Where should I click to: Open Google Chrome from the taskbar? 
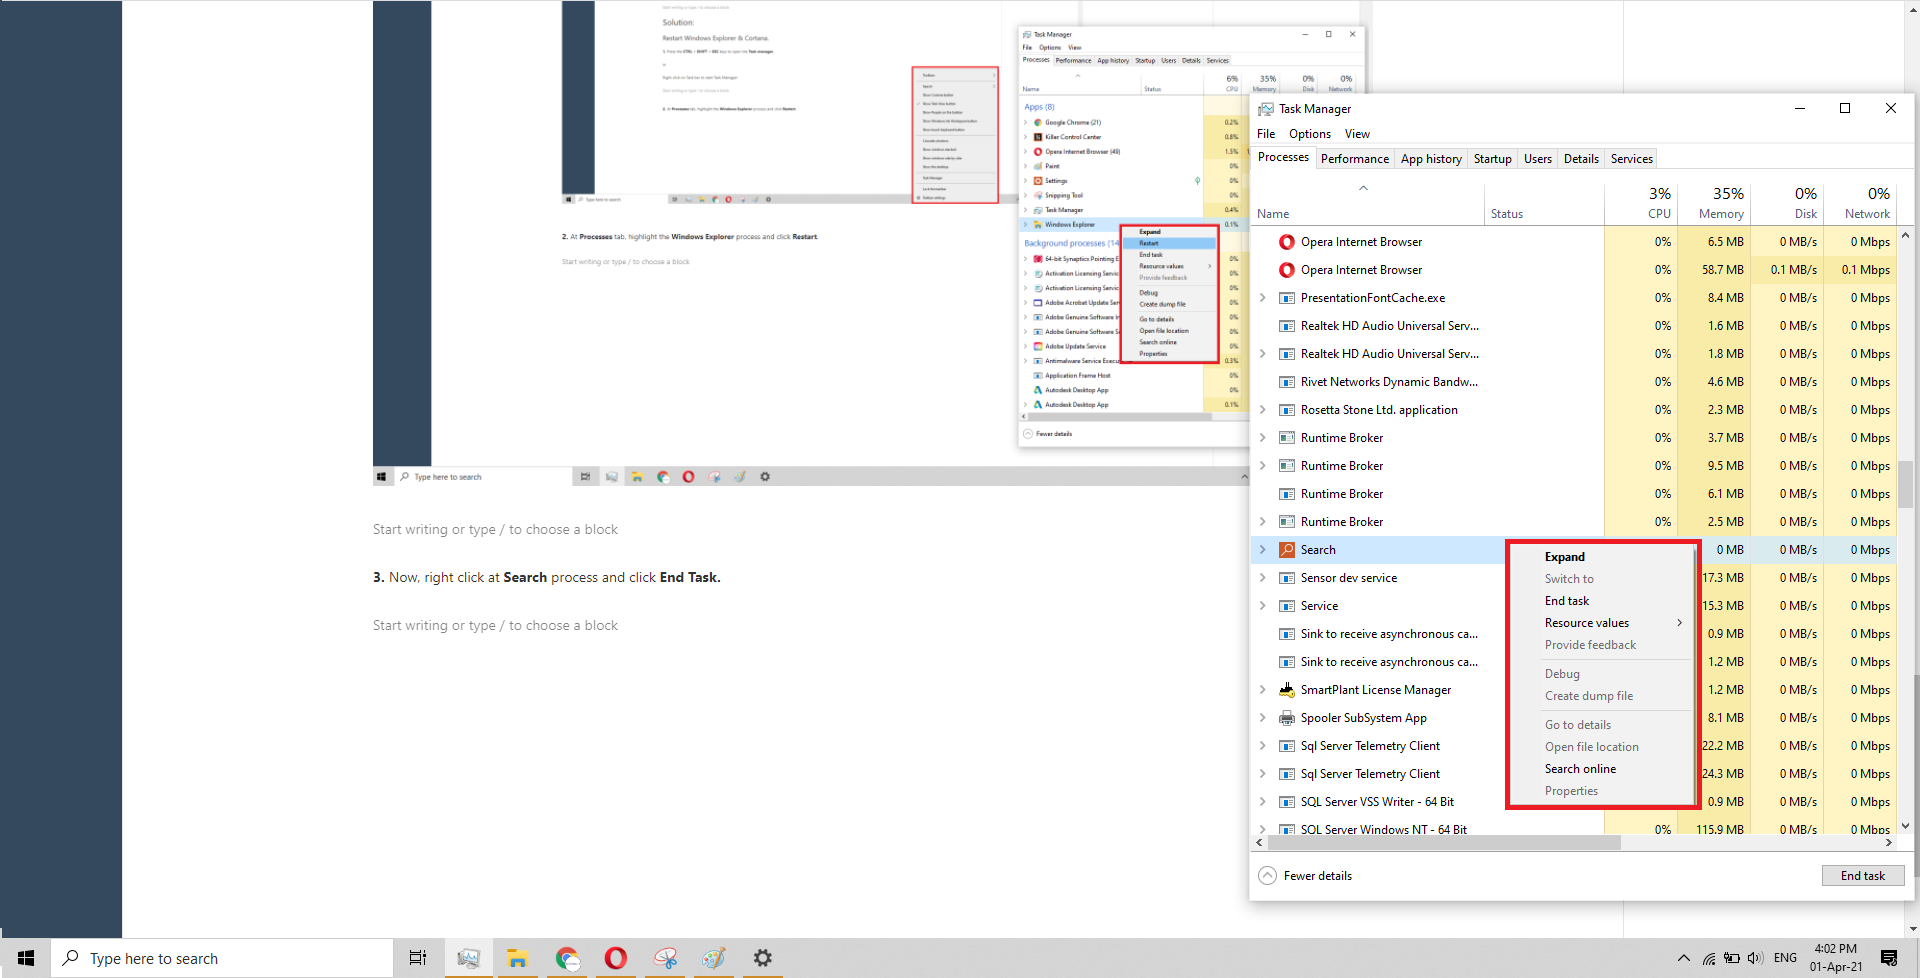tap(567, 957)
